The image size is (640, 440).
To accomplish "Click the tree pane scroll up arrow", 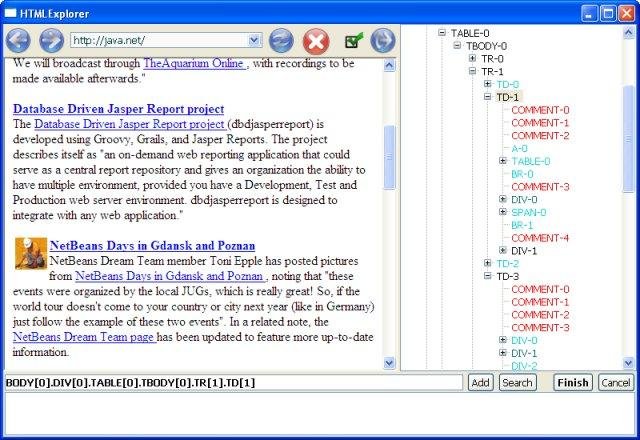I will 629,33.
